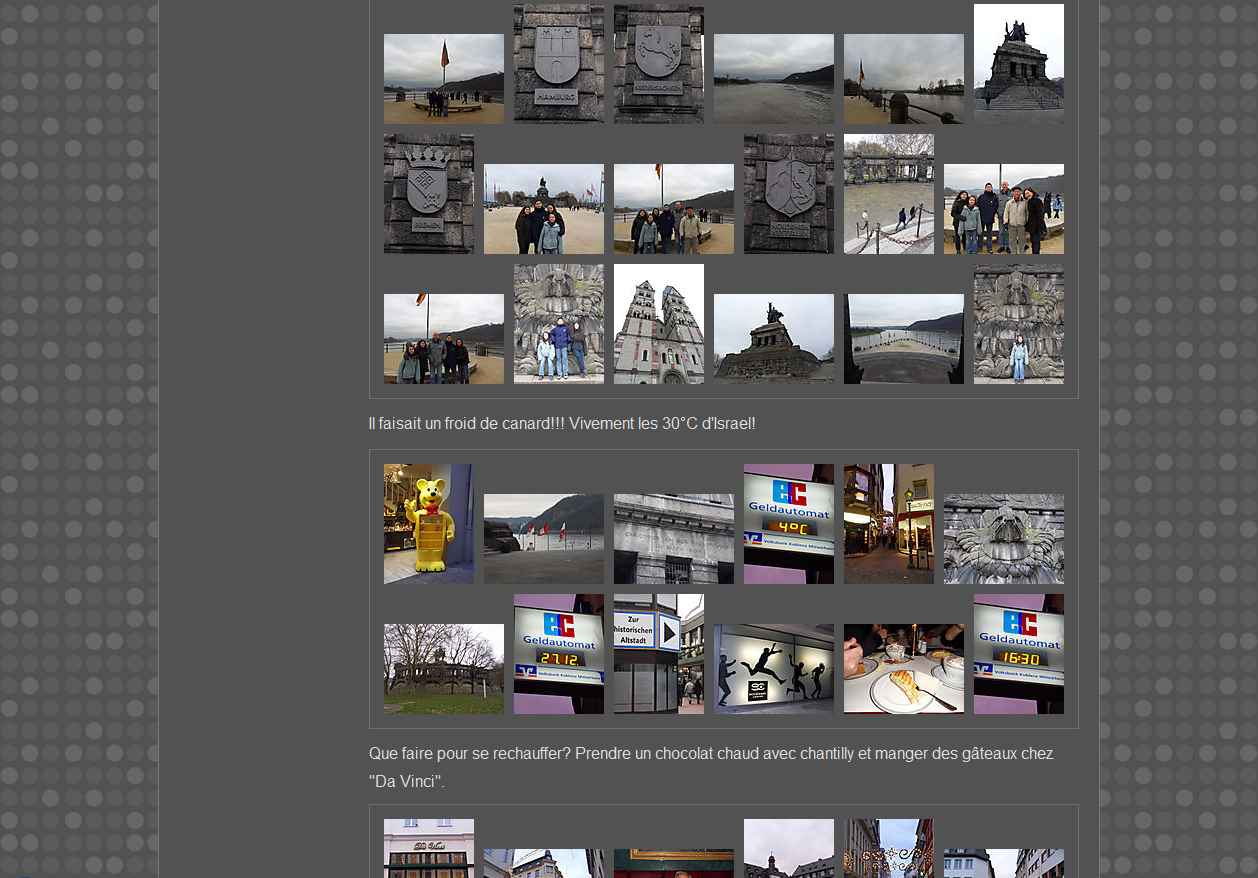View the night-lit old town alley photo
This screenshot has width=1258, height=878.
point(888,524)
